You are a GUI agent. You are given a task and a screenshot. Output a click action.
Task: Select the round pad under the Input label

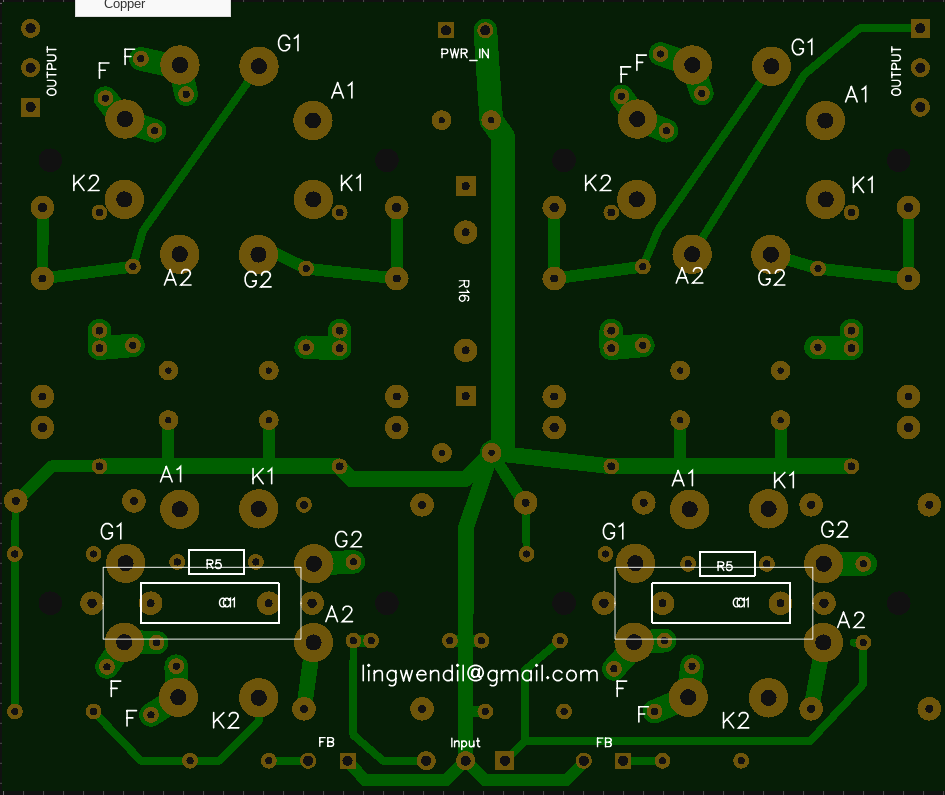[465, 761]
